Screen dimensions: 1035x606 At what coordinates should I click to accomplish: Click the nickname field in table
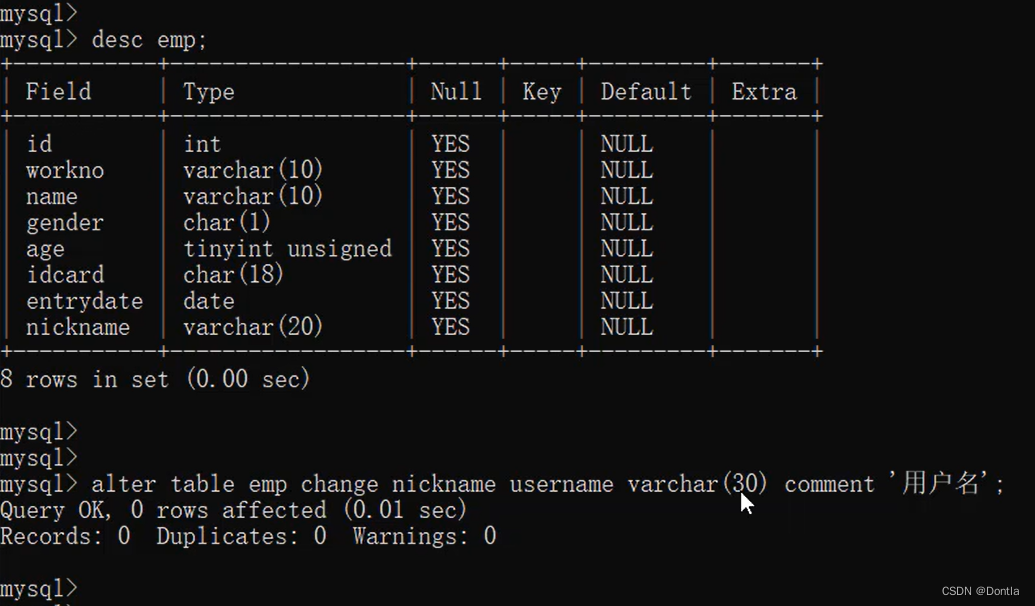[78, 327]
